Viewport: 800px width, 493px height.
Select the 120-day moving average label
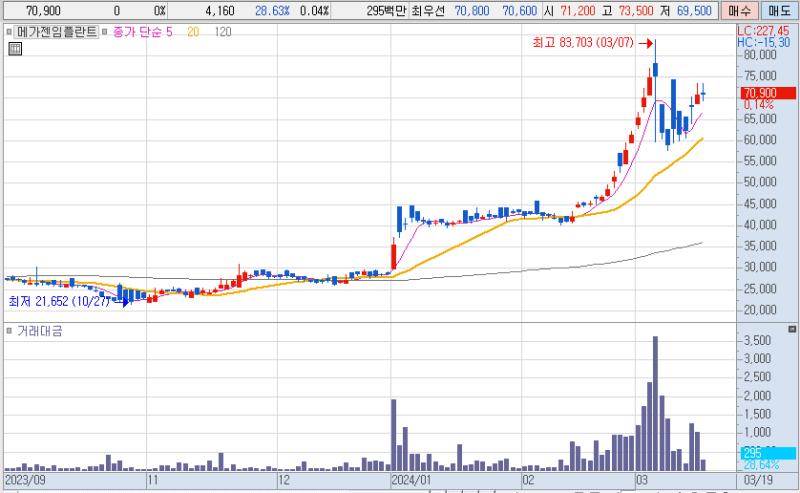pos(222,32)
